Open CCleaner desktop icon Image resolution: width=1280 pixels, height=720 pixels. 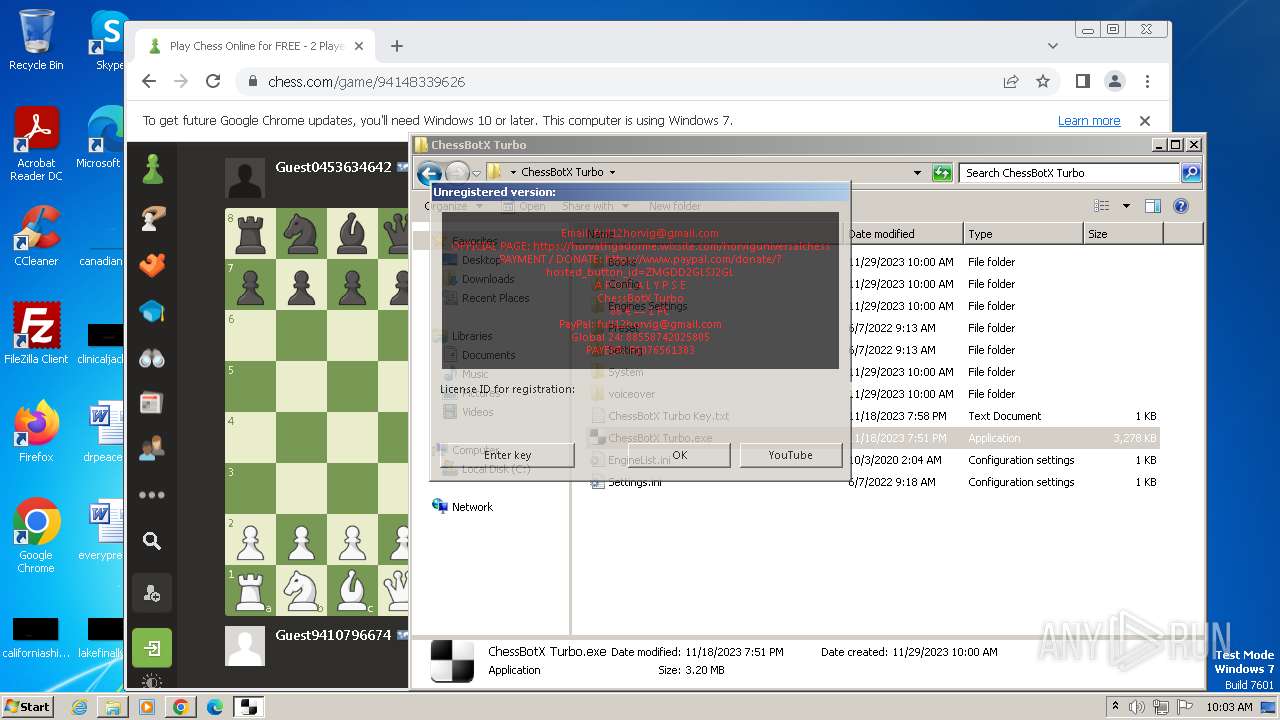pos(36,236)
